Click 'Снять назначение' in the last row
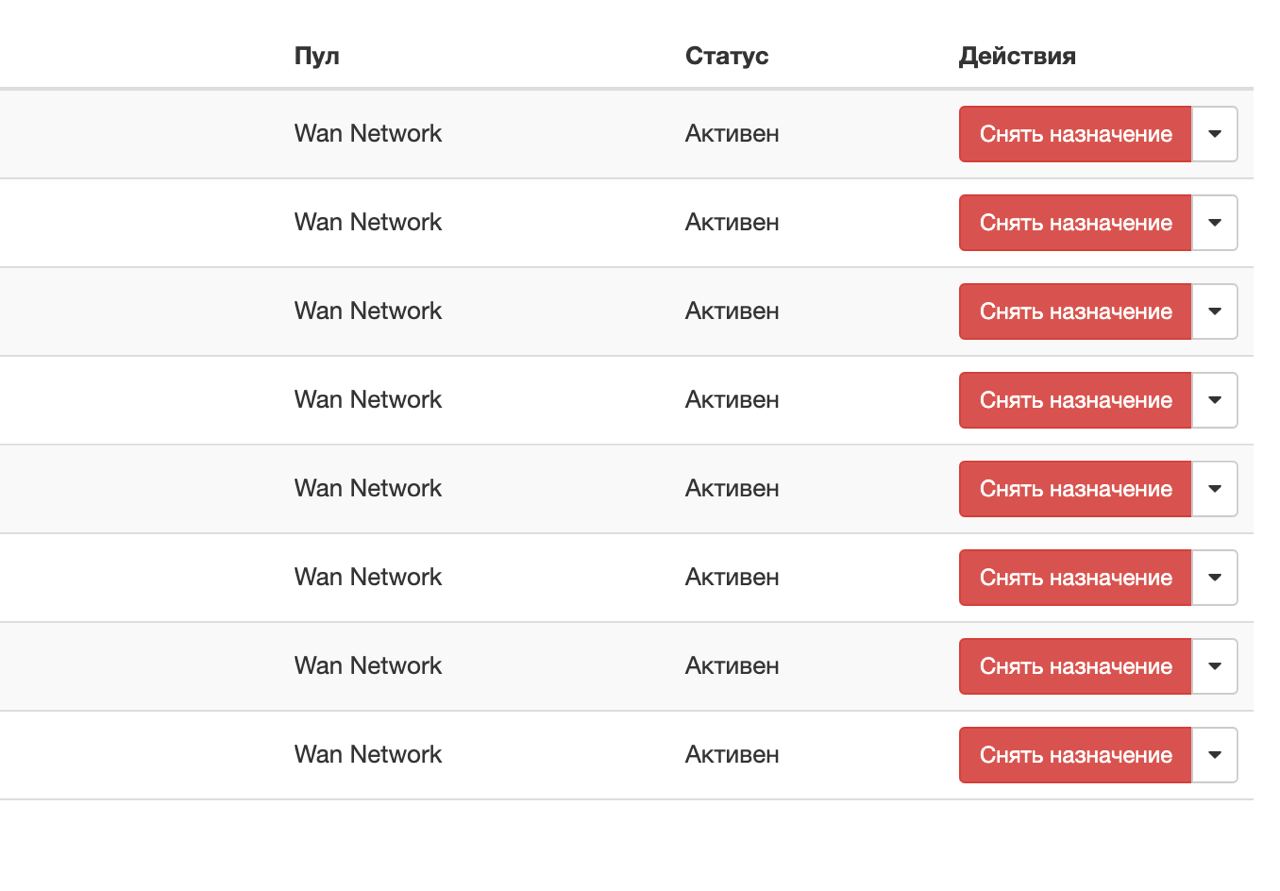The image size is (1280, 891). pyautogui.click(x=1075, y=755)
